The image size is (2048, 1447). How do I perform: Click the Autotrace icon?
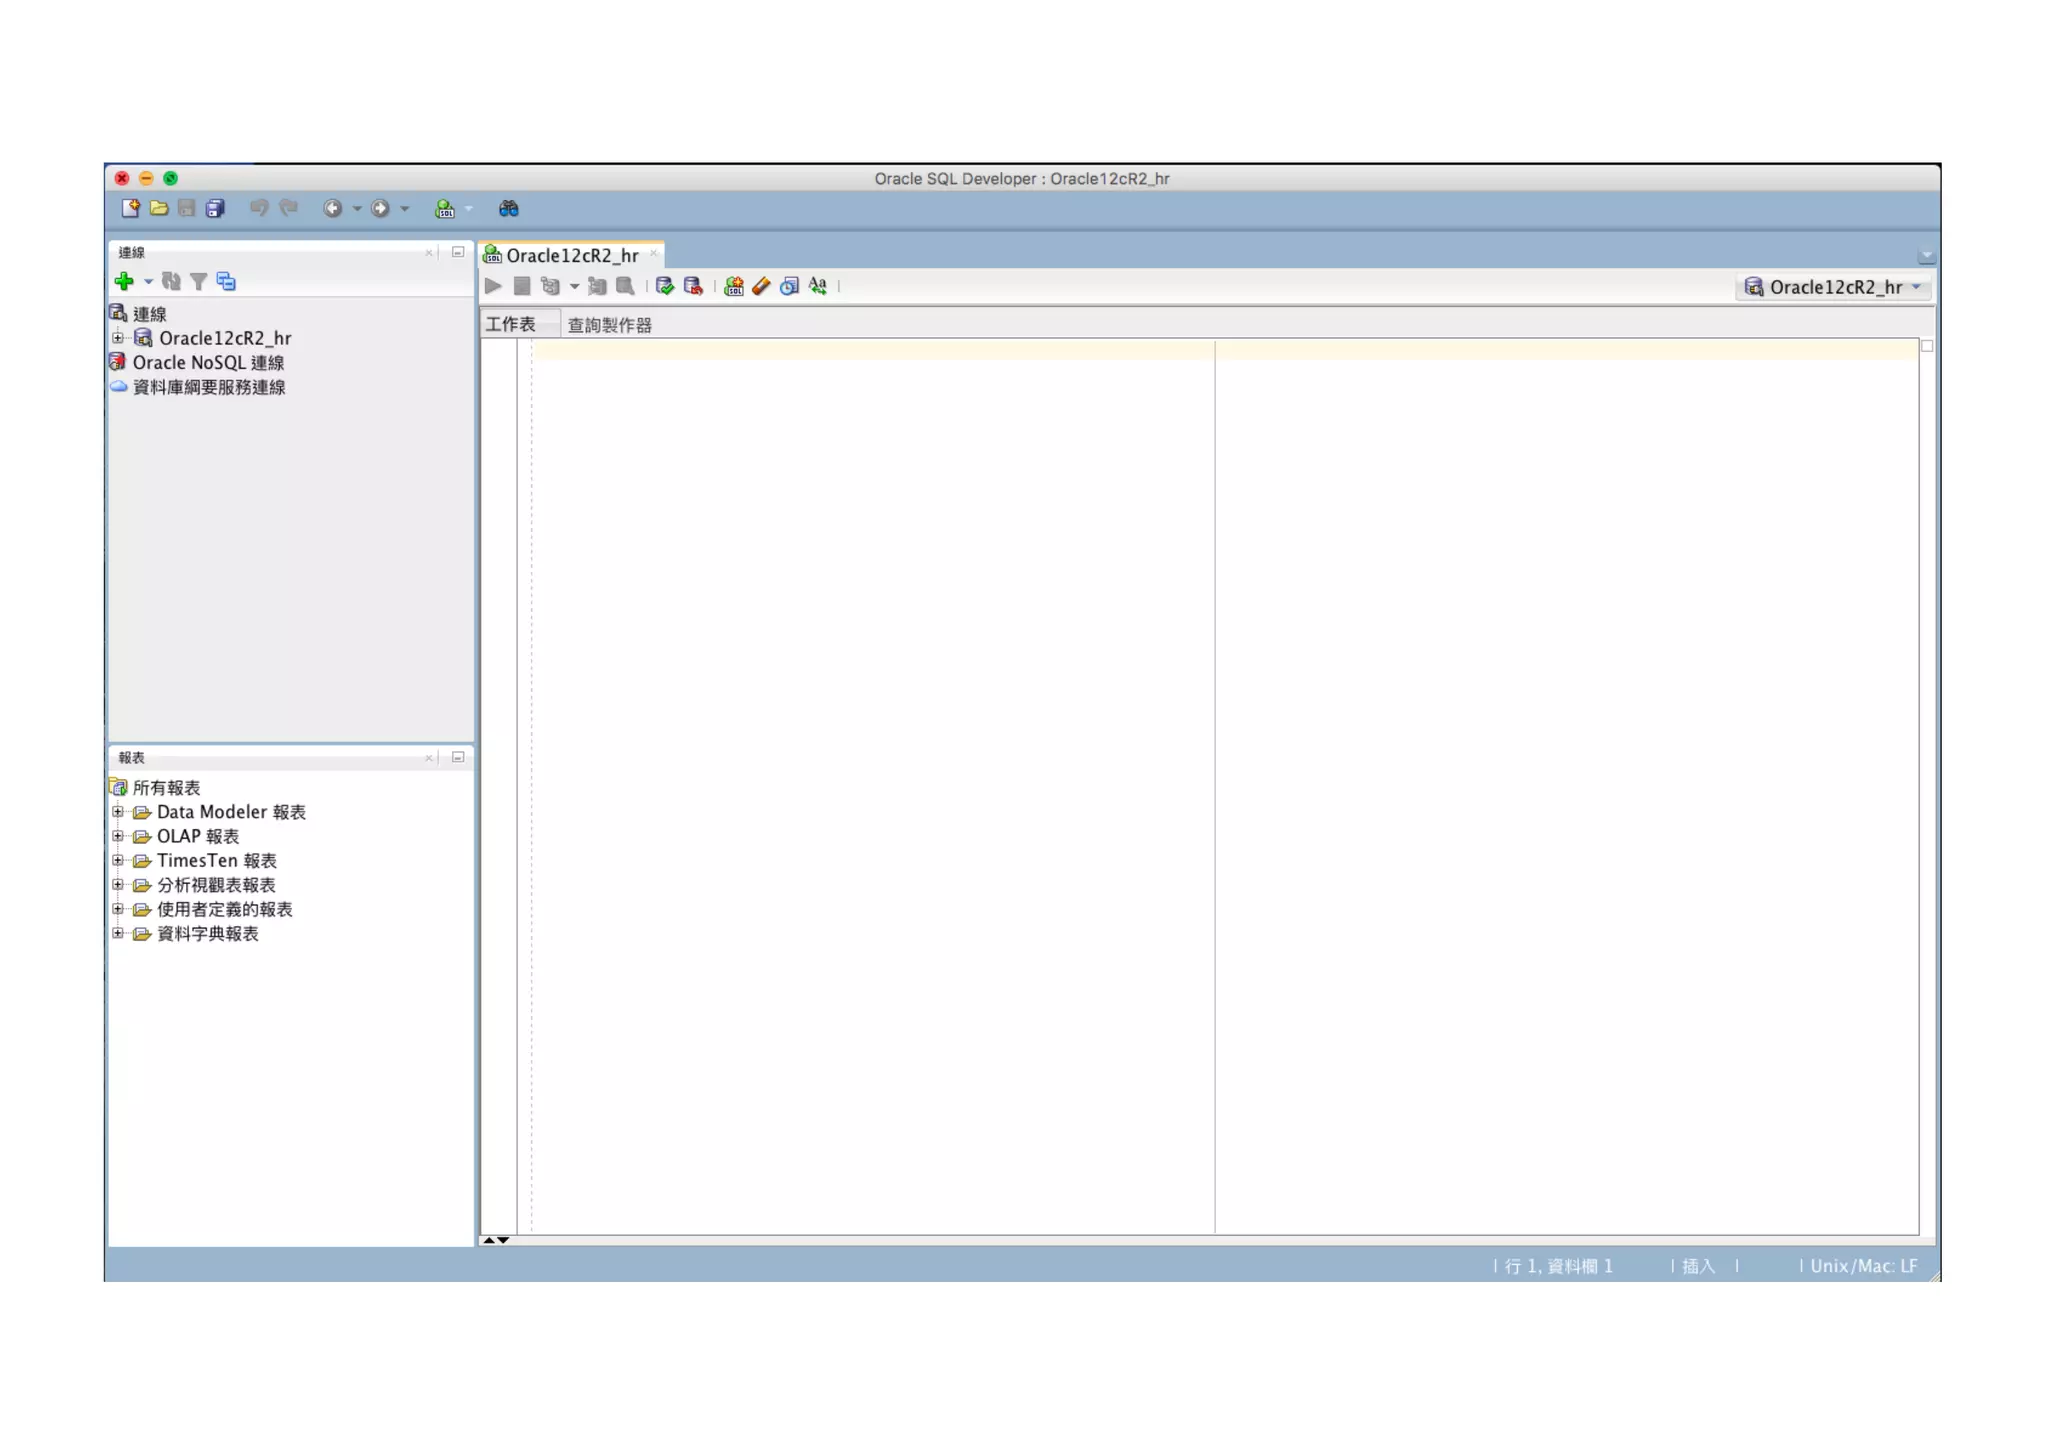(x=597, y=287)
